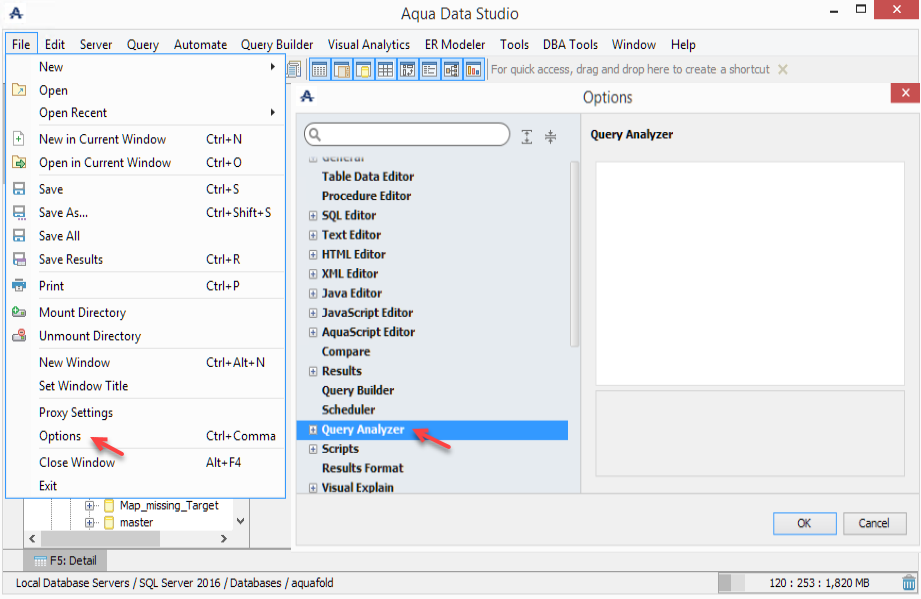Viewport: 921px width, 599px height.
Task: Click Expand All icon next to options search
Action: [x=527, y=137]
